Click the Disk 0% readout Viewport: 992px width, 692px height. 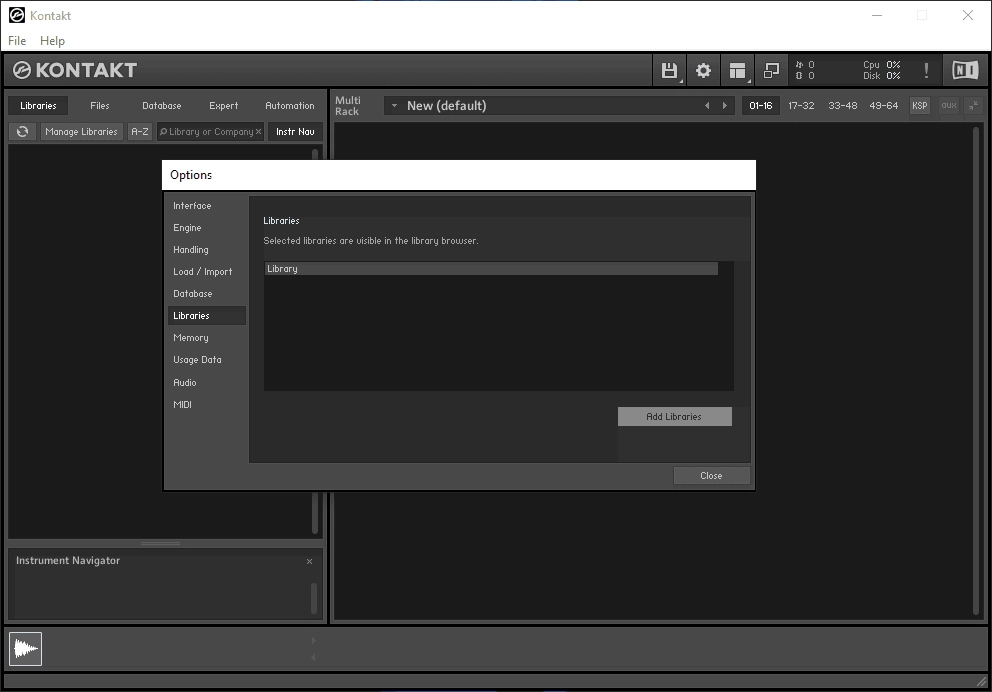[882, 76]
